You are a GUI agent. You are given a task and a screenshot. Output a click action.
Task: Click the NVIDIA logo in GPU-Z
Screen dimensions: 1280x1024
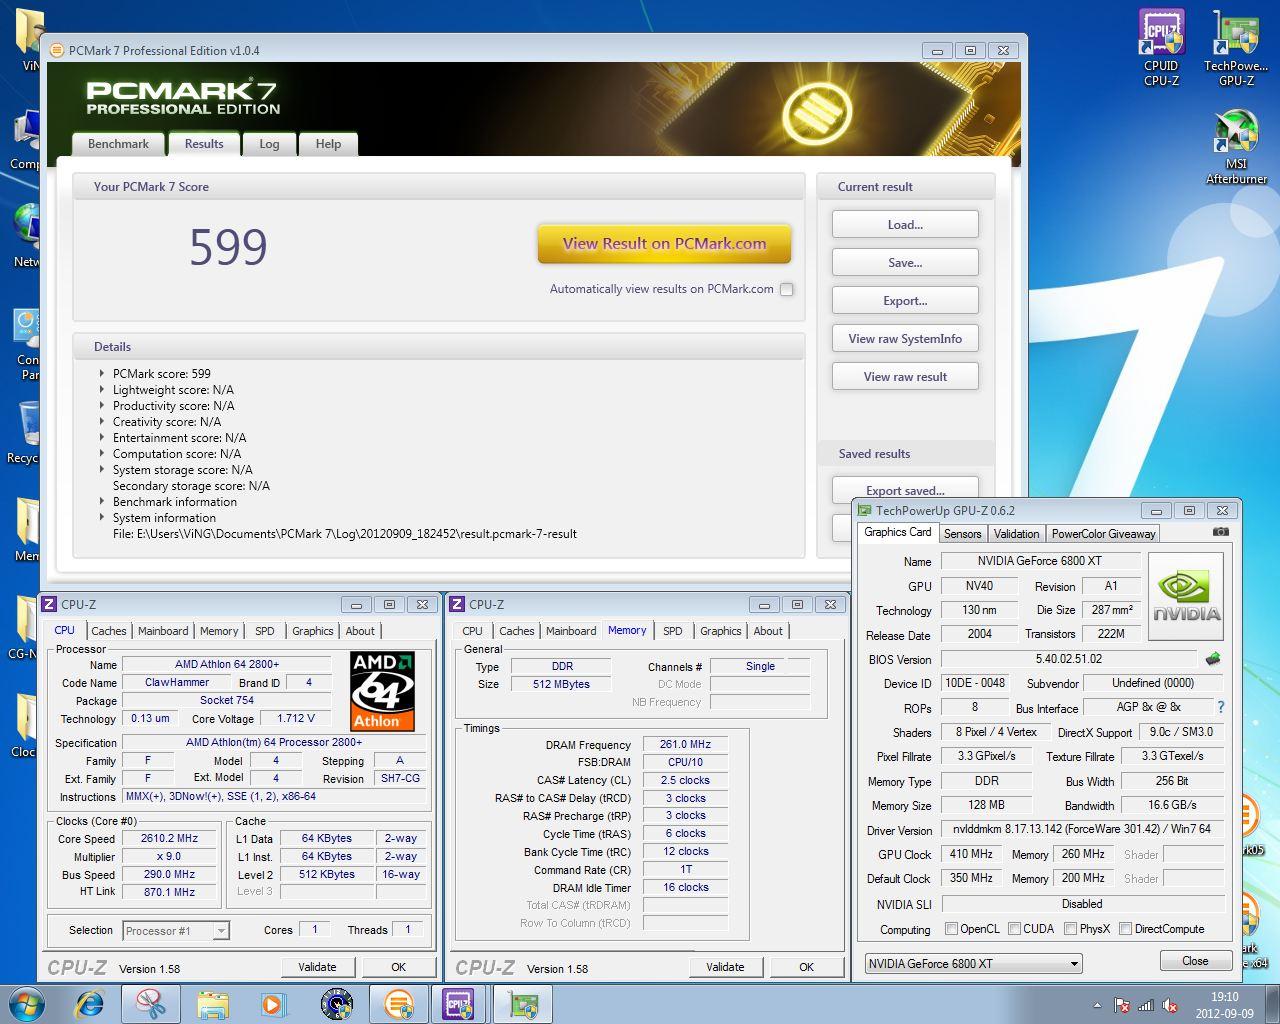pyautogui.click(x=1186, y=597)
